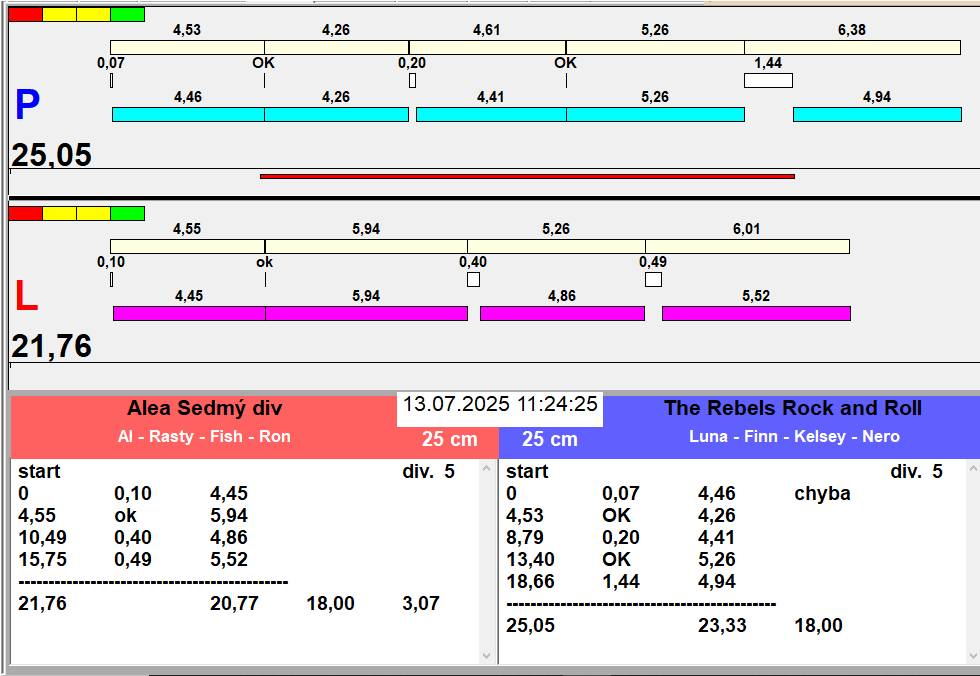The height and width of the screenshot is (676, 980).
Task: Click the green start light in lane P
Action: 128,14
